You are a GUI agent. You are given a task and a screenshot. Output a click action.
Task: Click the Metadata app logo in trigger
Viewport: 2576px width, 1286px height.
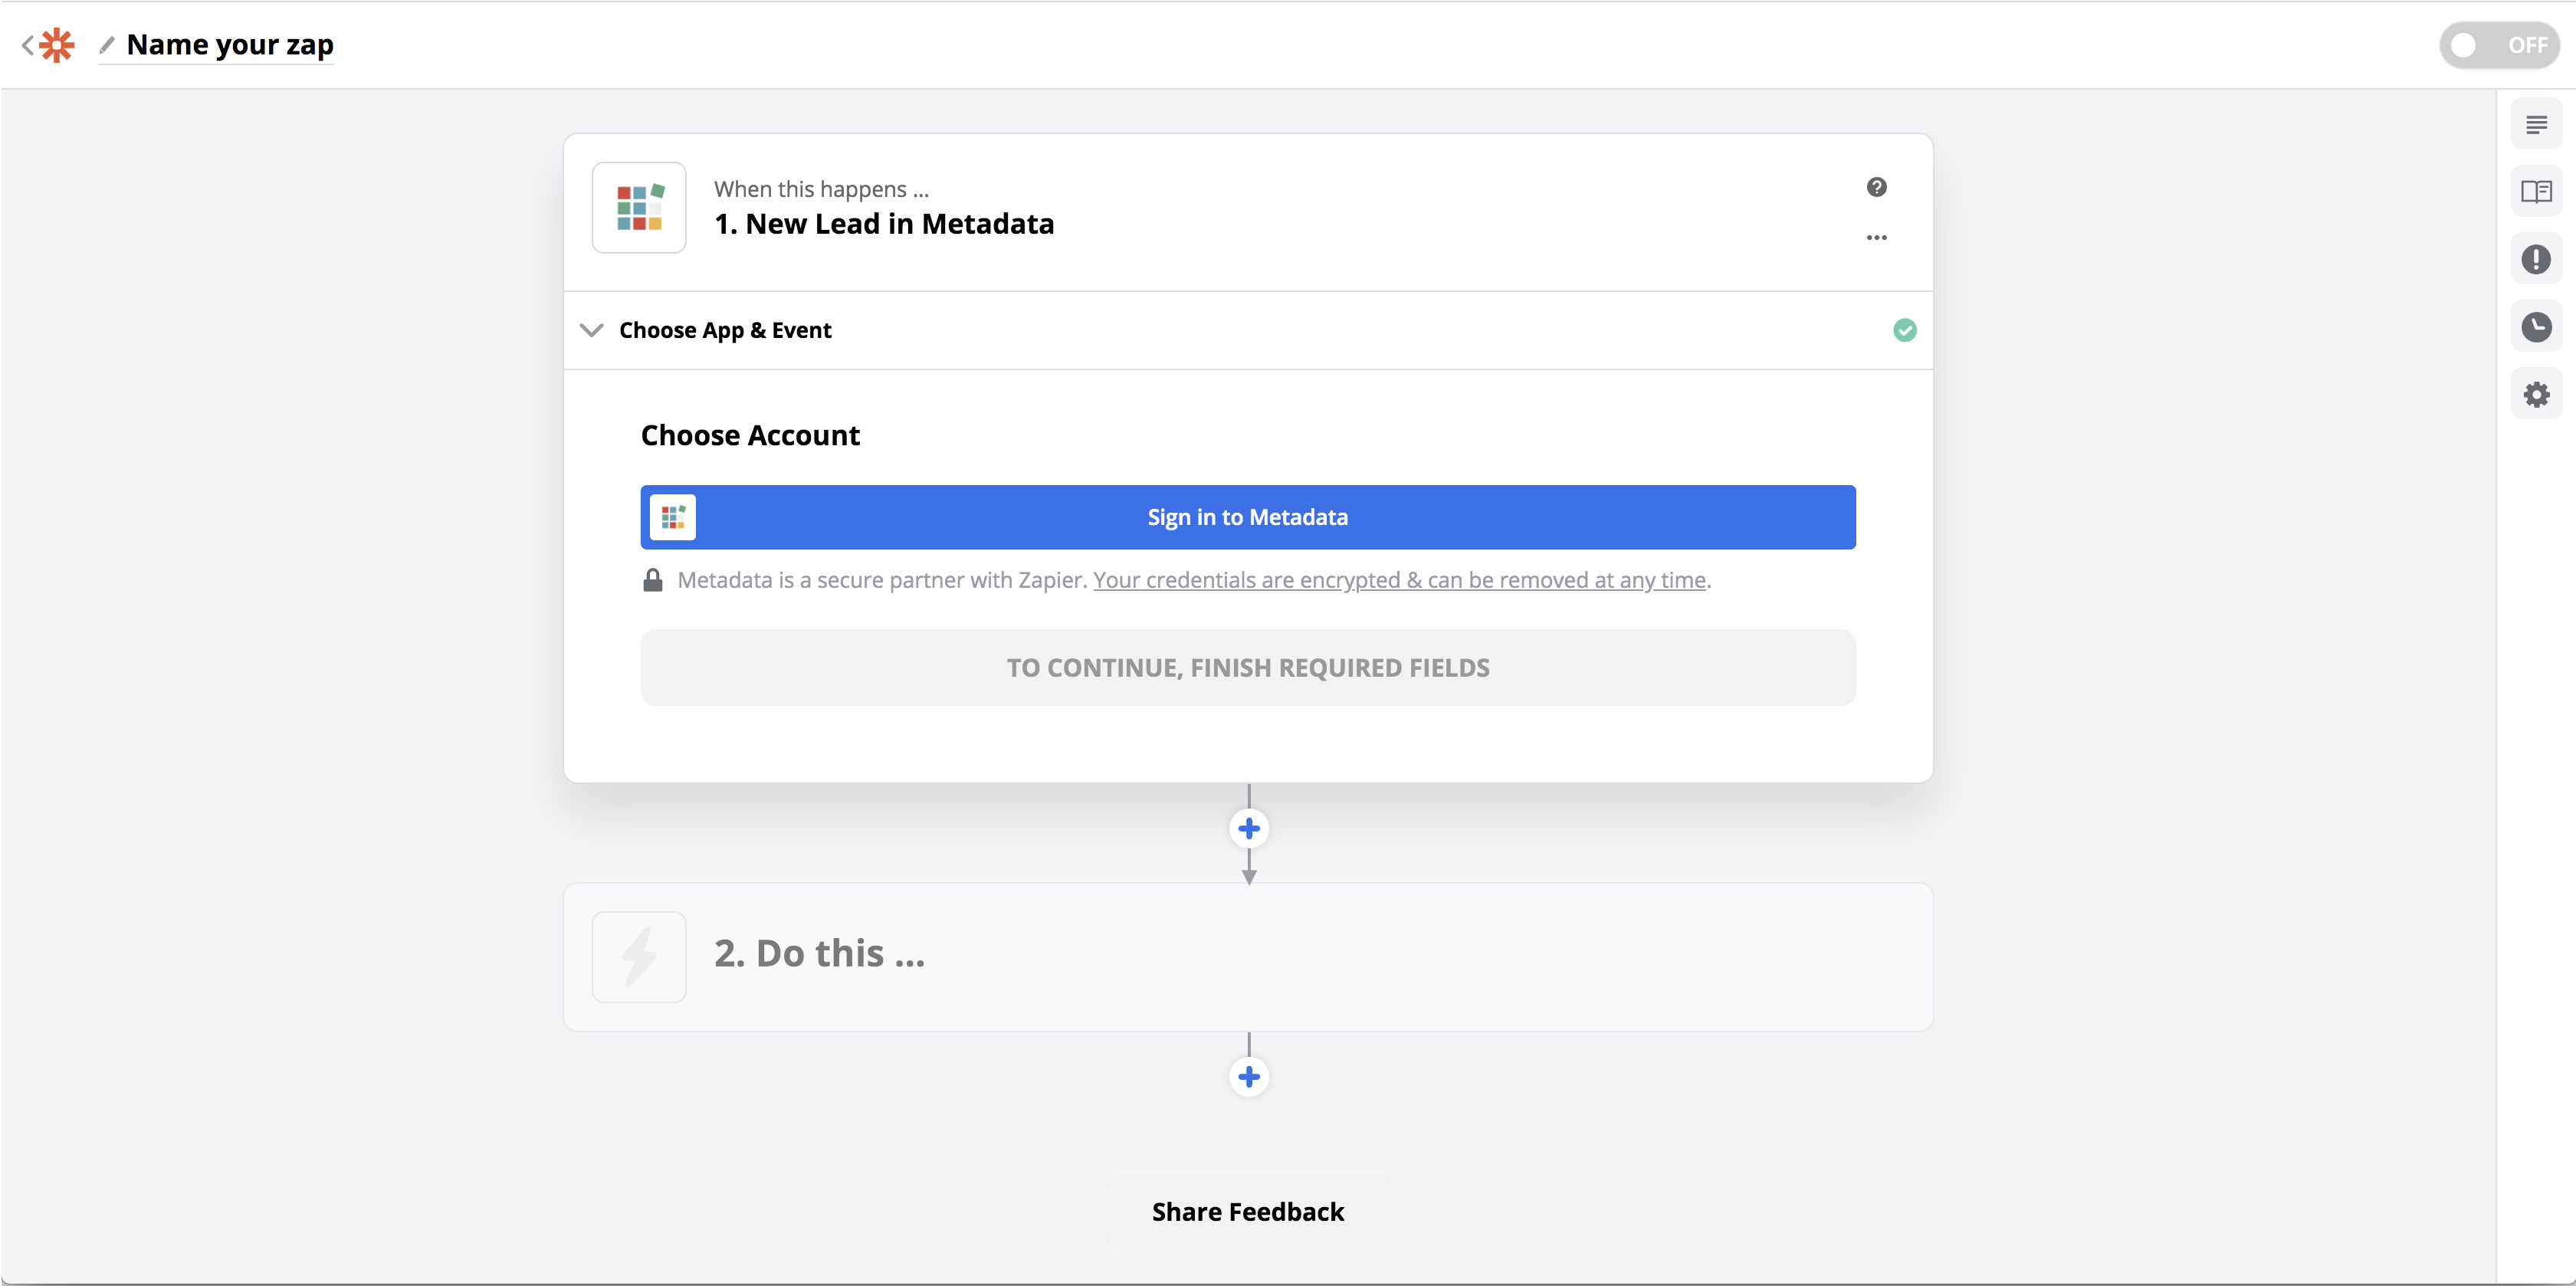click(x=639, y=208)
